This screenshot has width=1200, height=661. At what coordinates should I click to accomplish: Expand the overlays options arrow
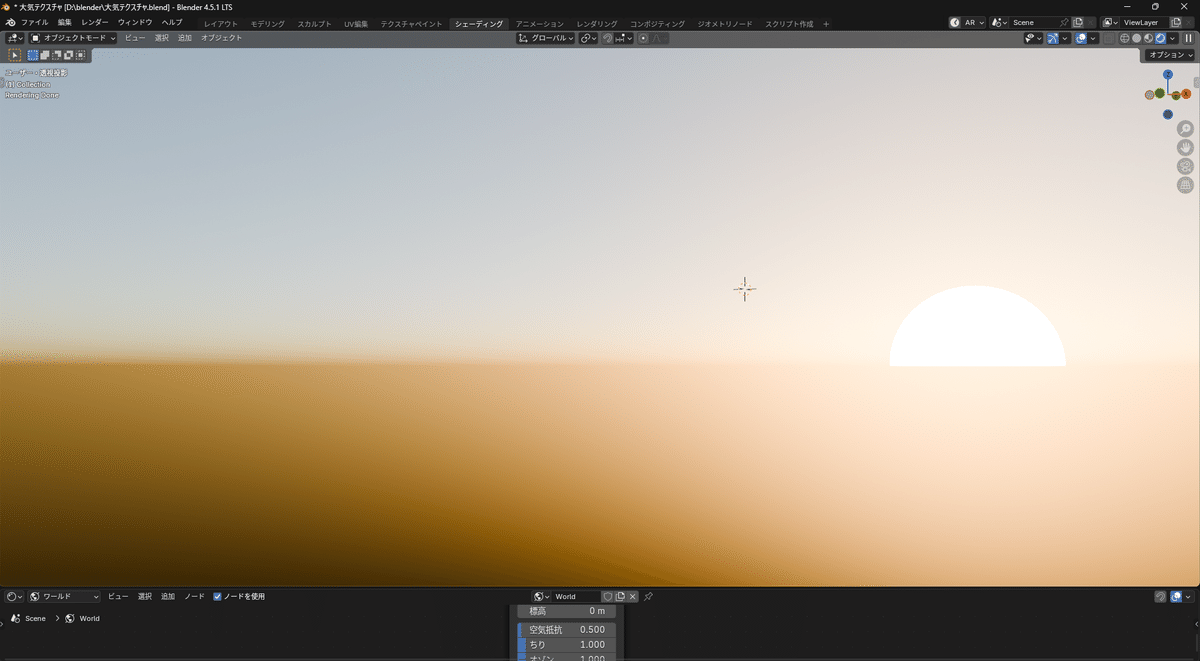click(x=1094, y=38)
